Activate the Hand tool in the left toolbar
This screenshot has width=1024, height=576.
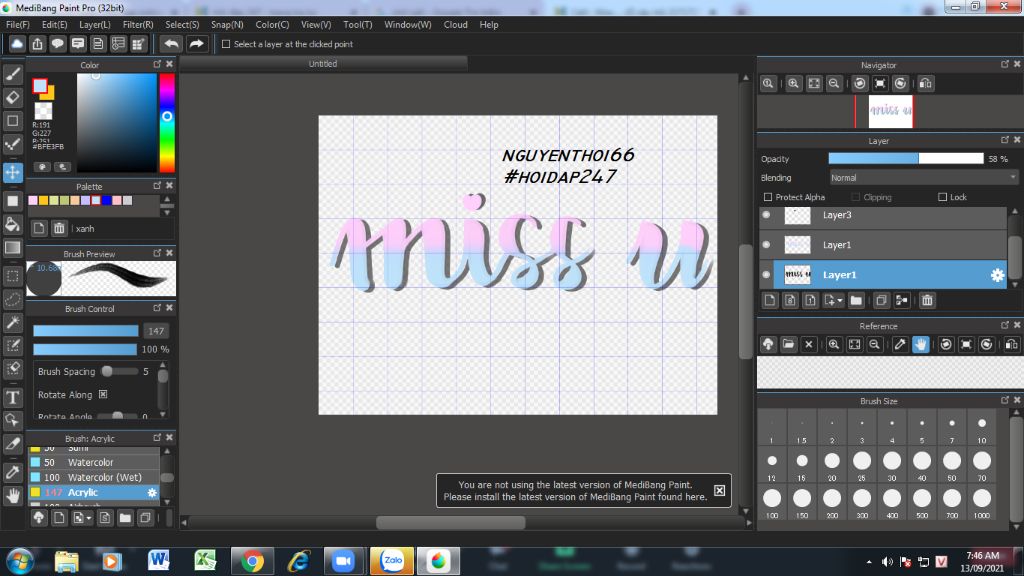pos(12,496)
